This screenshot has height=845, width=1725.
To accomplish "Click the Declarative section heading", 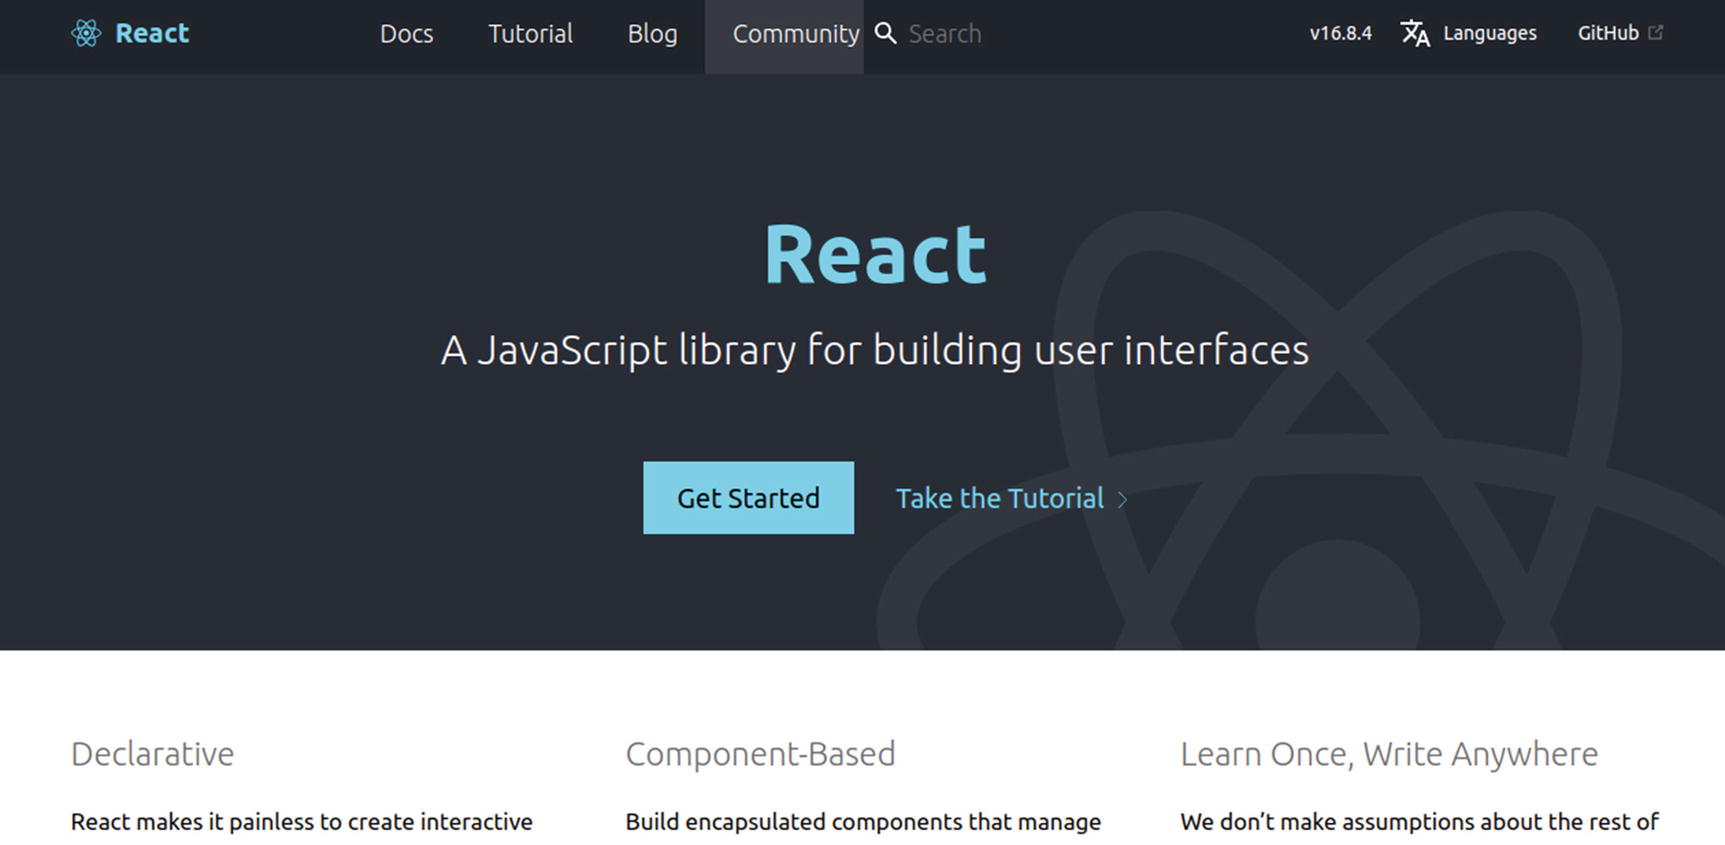I will 152,753.
